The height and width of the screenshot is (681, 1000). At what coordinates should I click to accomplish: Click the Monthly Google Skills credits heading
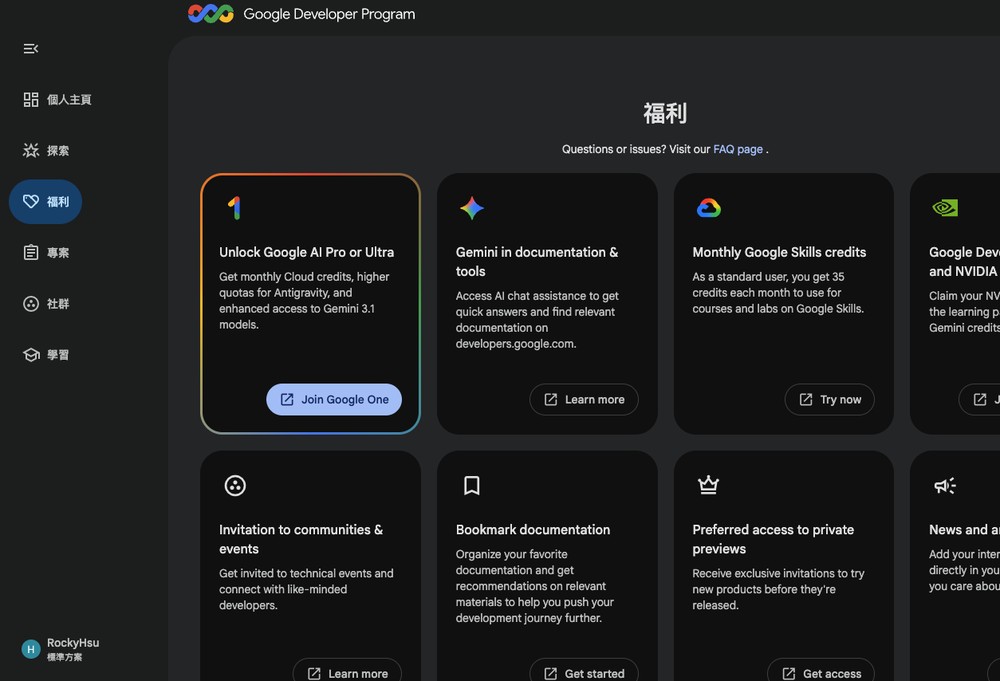(x=779, y=253)
